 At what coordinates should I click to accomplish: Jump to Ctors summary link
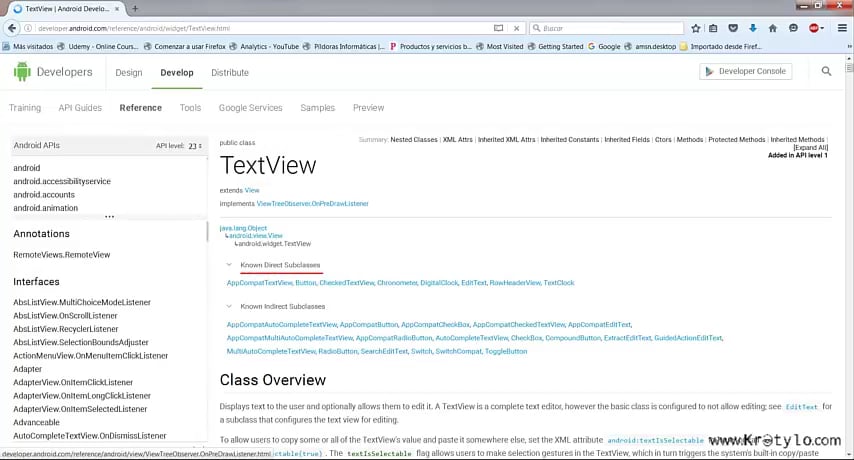coord(663,140)
